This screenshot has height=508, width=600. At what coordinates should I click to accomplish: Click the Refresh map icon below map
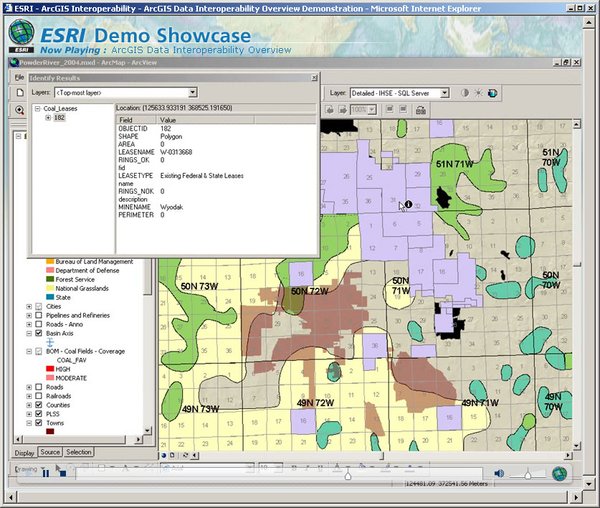click(186, 455)
